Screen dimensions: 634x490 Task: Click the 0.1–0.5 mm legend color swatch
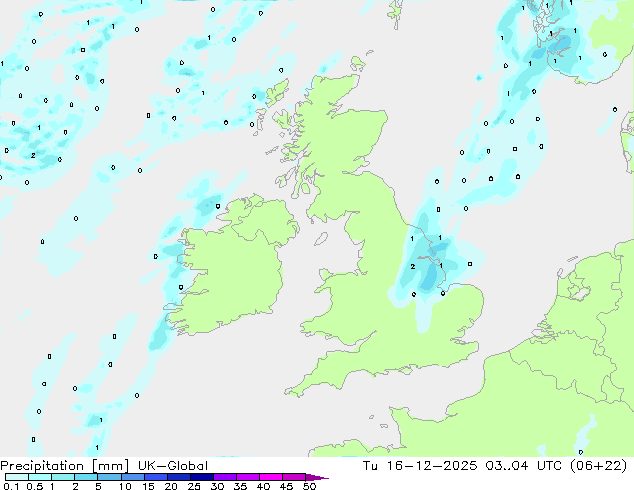tap(17, 477)
